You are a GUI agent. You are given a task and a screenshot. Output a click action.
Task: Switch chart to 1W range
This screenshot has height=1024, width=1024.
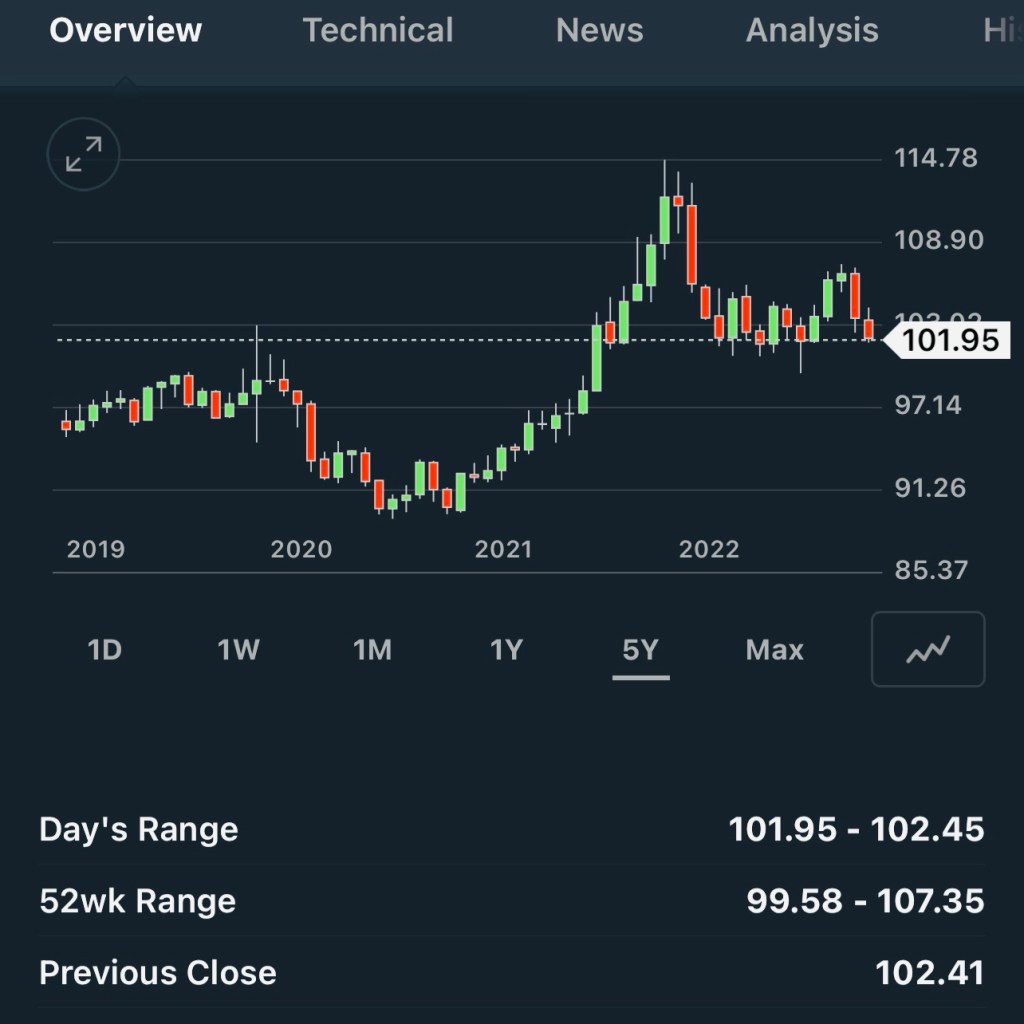coord(238,650)
